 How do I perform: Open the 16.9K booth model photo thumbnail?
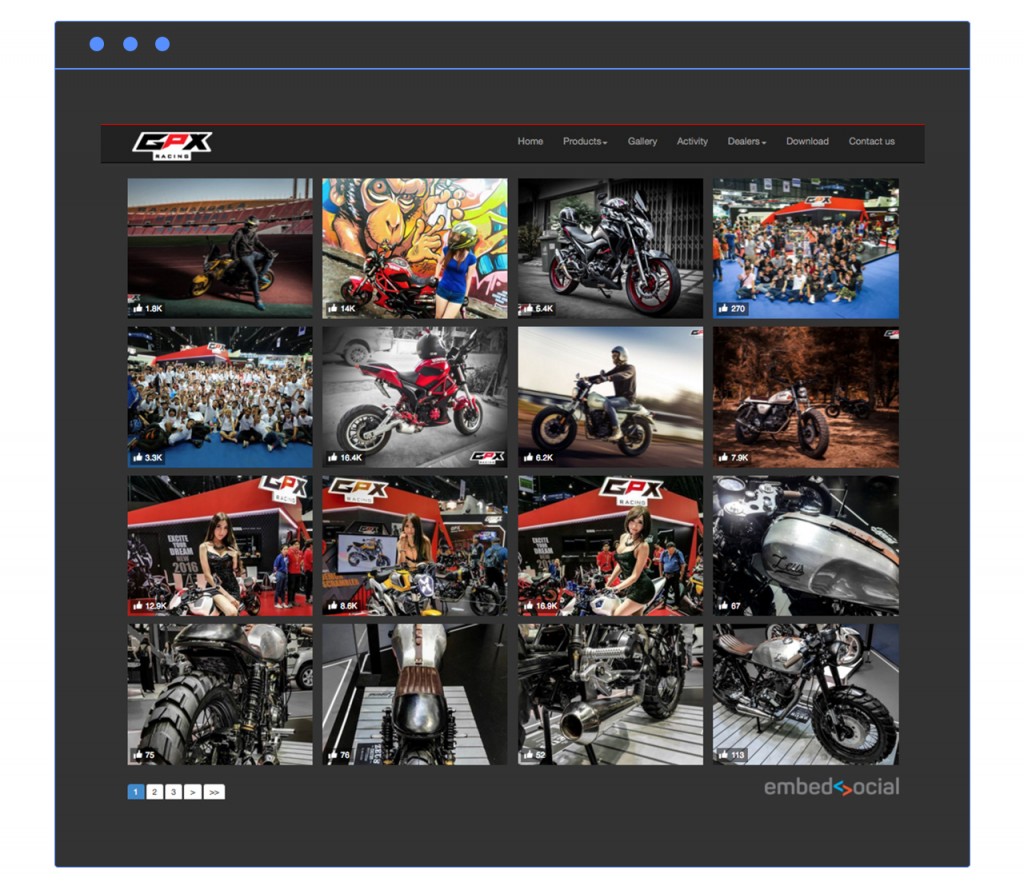pyautogui.click(x=611, y=543)
